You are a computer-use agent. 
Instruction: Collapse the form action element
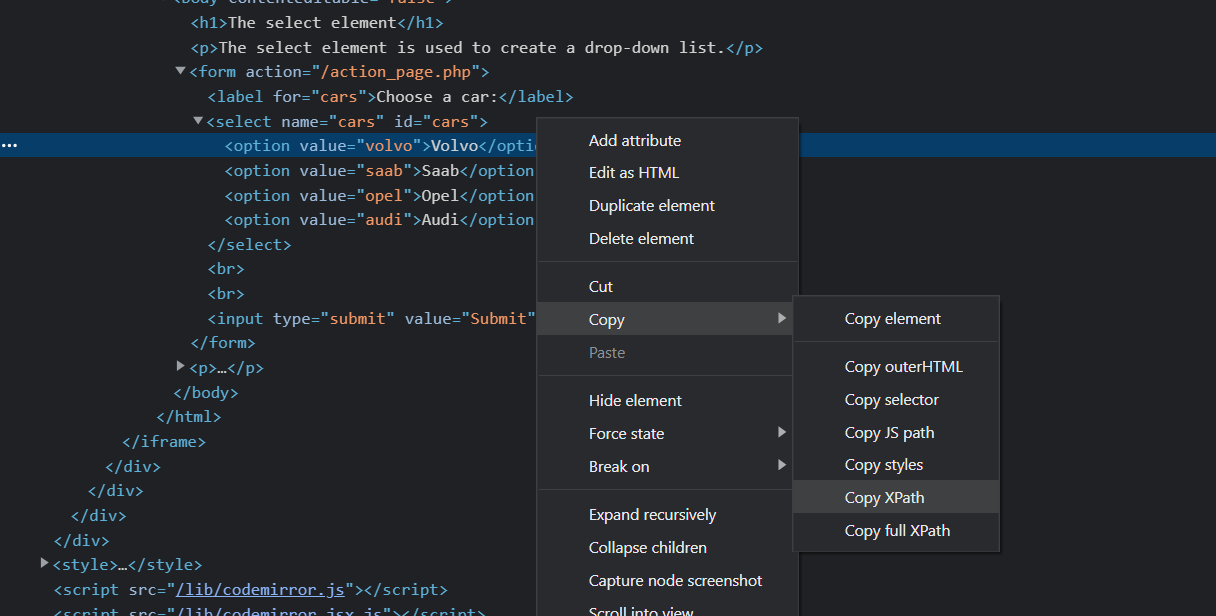point(181,71)
